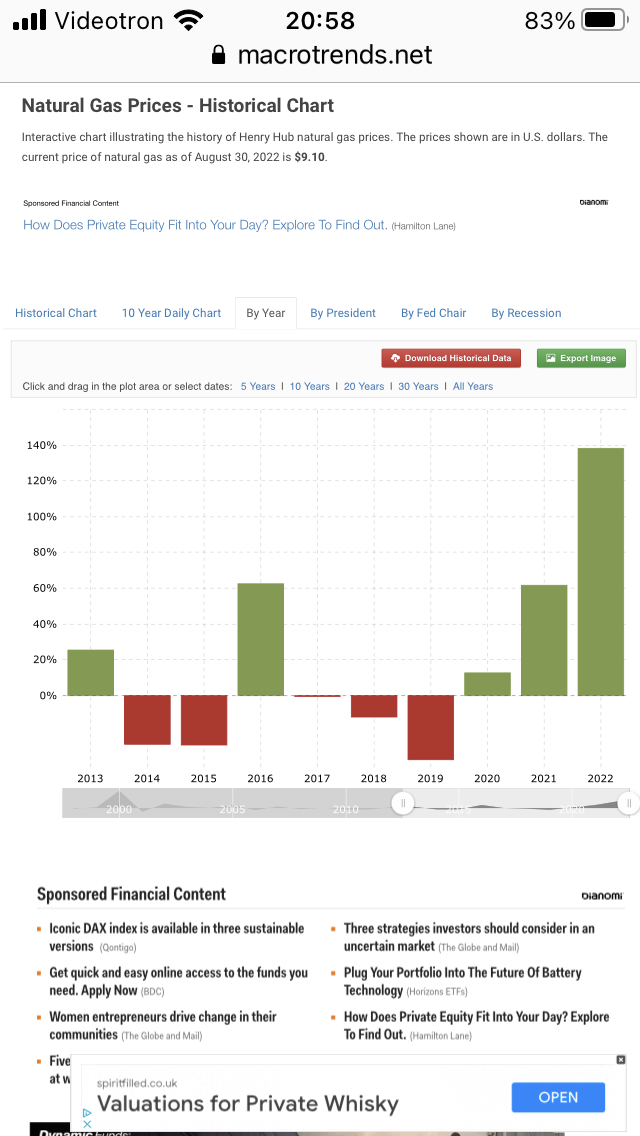Choose the 30 Years date range
Image resolution: width=640 pixels, height=1136 pixels.
[x=418, y=386]
